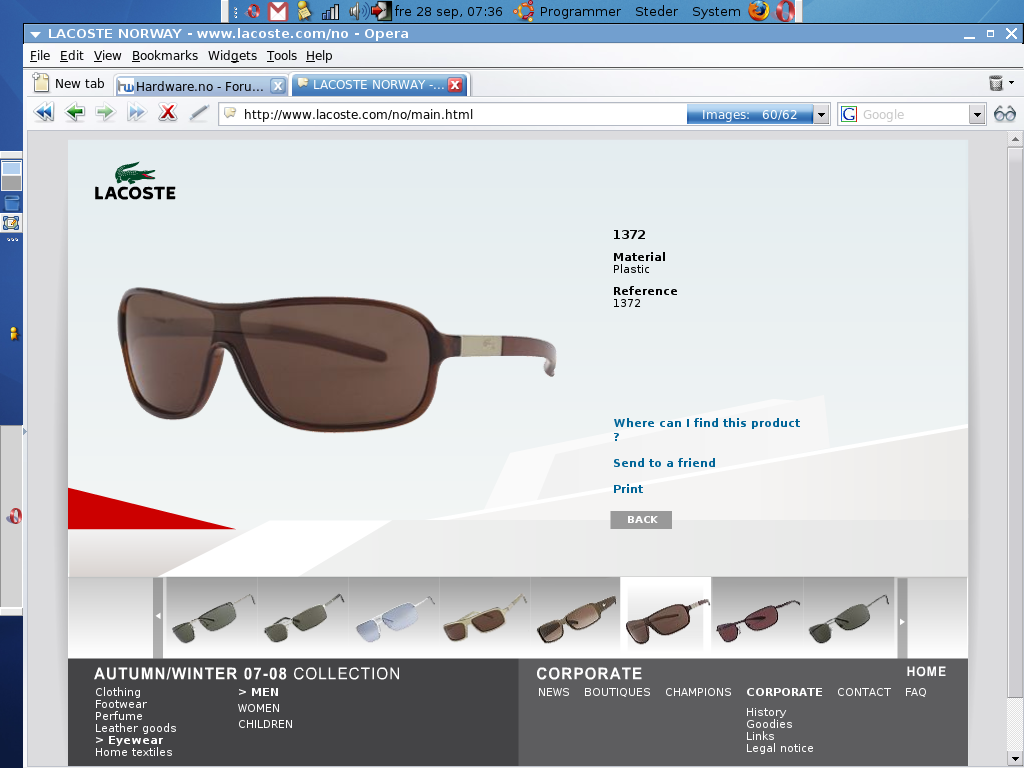Open the Footwear category
The image size is (1024, 768).
(121, 704)
